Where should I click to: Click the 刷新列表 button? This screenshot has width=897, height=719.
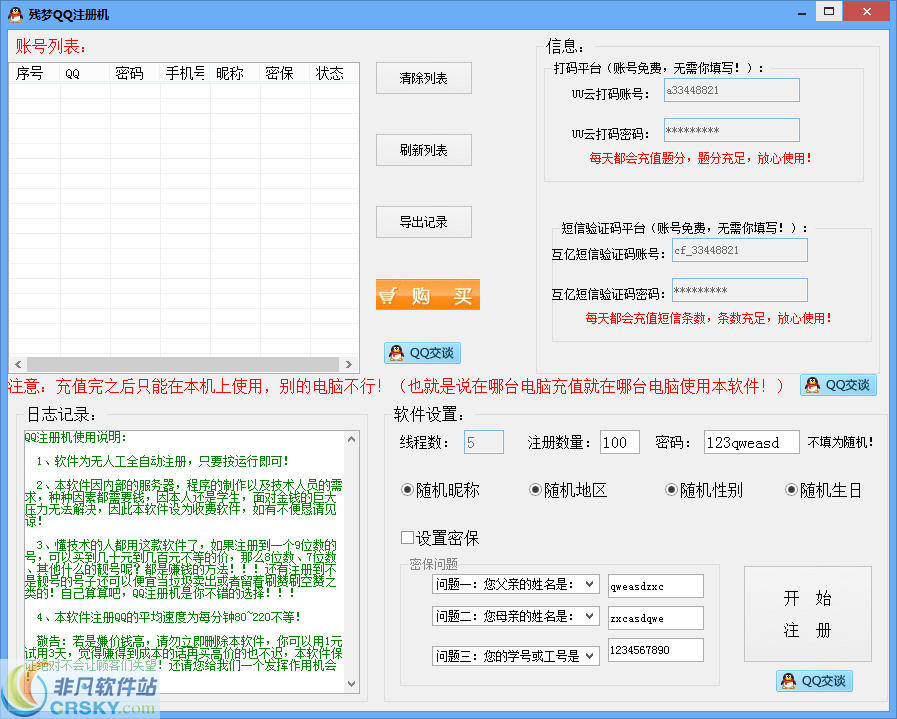pyautogui.click(x=423, y=150)
